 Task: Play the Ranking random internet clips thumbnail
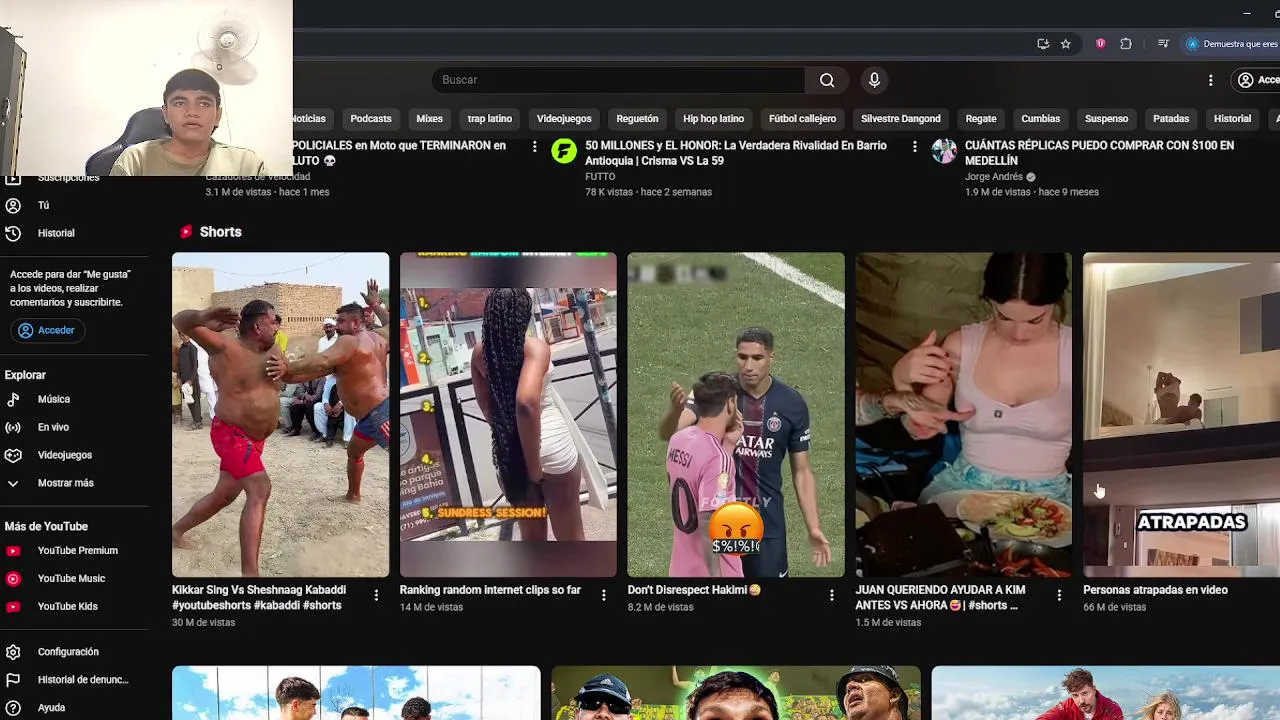point(508,414)
